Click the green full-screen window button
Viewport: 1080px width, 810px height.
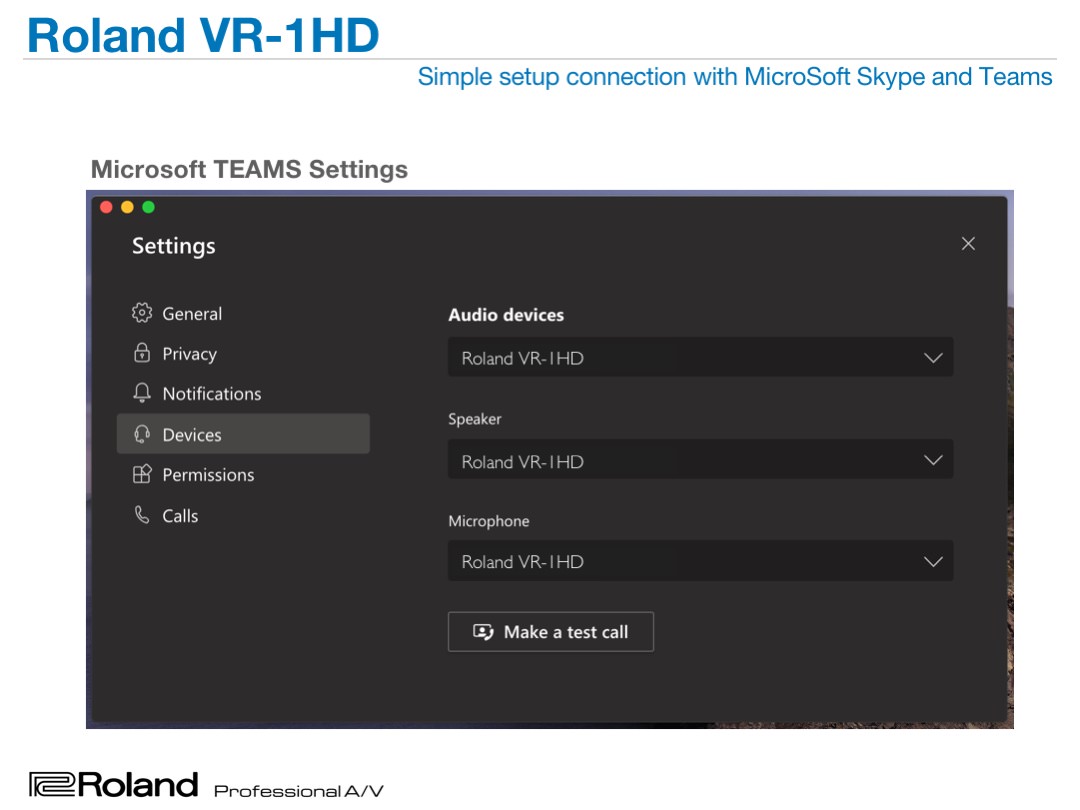click(148, 207)
